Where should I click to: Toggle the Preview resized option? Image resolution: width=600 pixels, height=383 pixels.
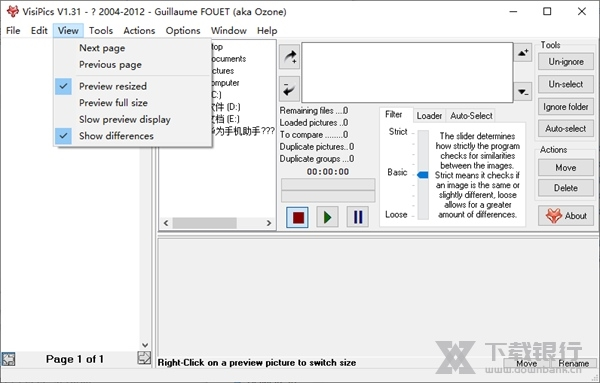pos(133,86)
